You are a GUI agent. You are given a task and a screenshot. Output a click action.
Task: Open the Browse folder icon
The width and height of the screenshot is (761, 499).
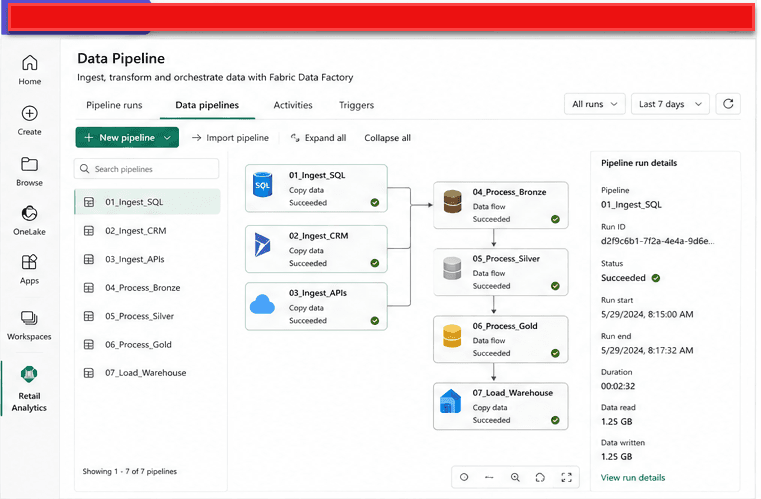[x=30, y=164]
